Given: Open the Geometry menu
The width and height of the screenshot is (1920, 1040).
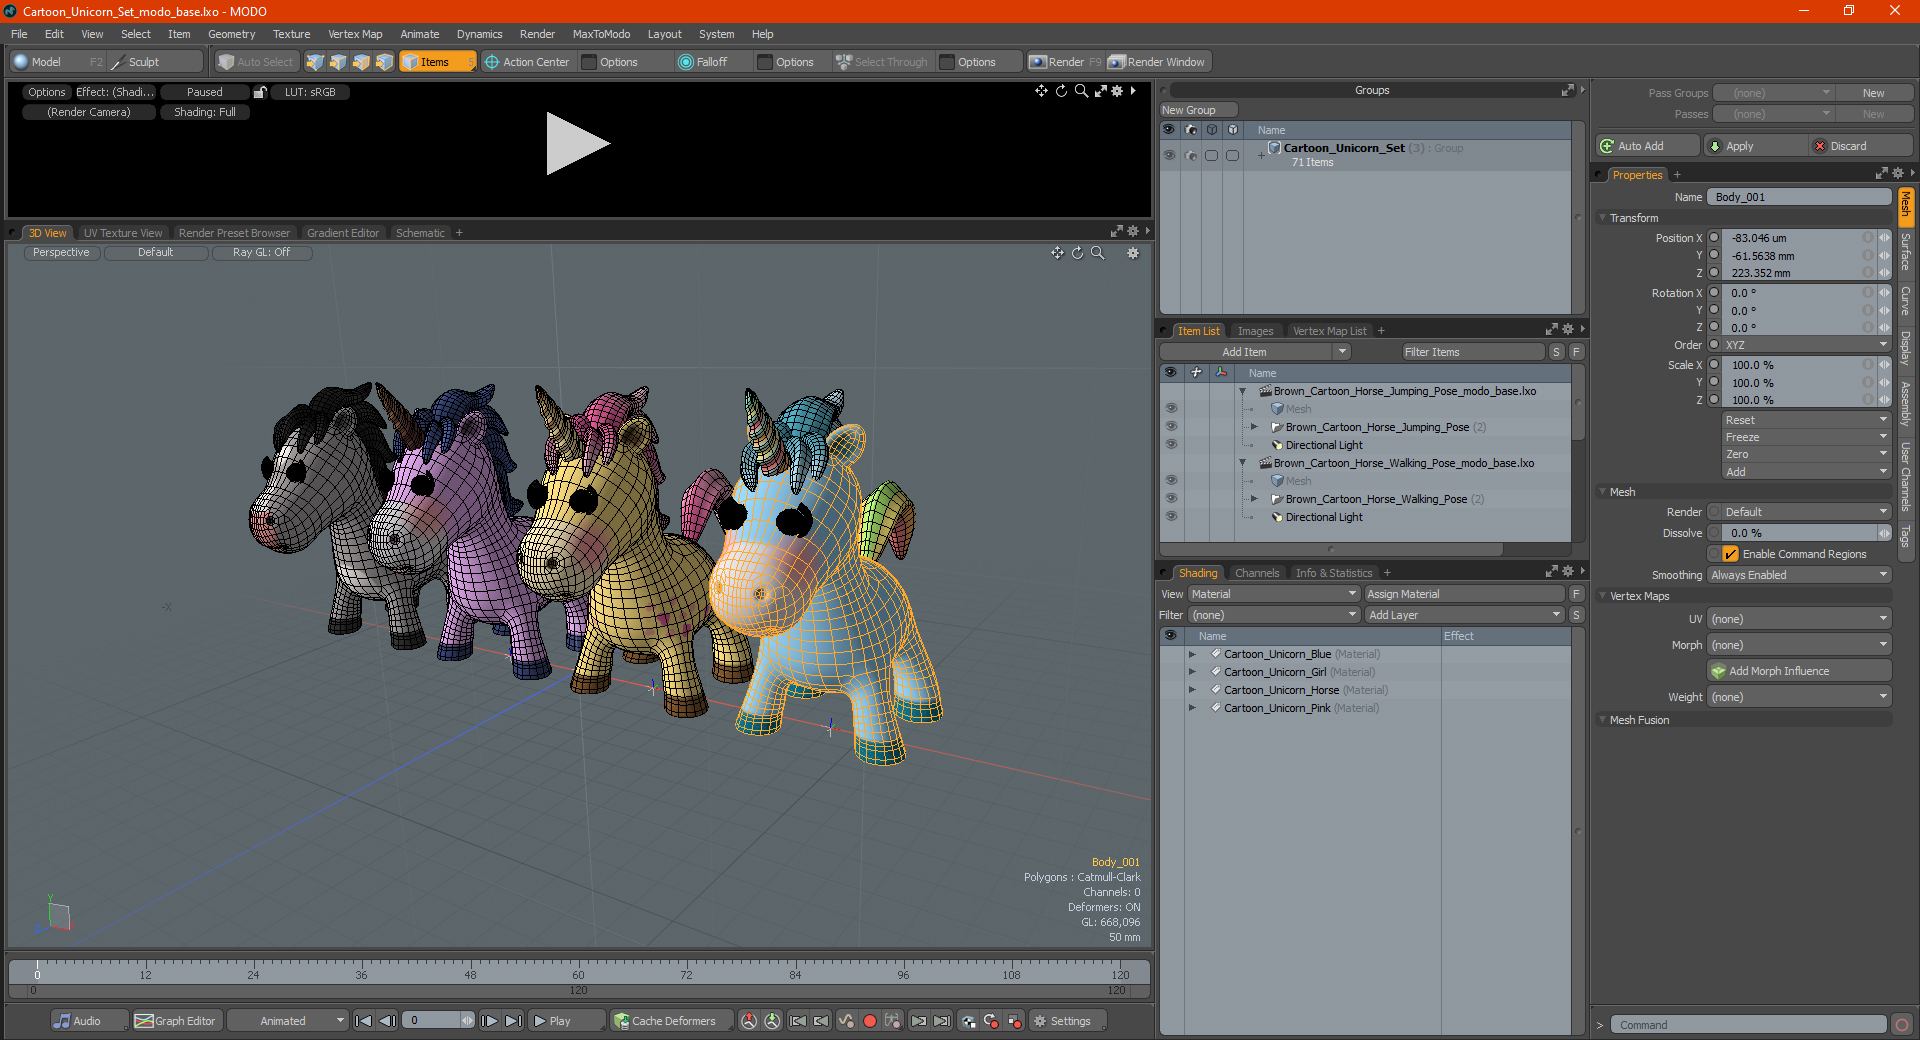Looking at the screenshot, I should pyautogui.click(x=231, y=34).
